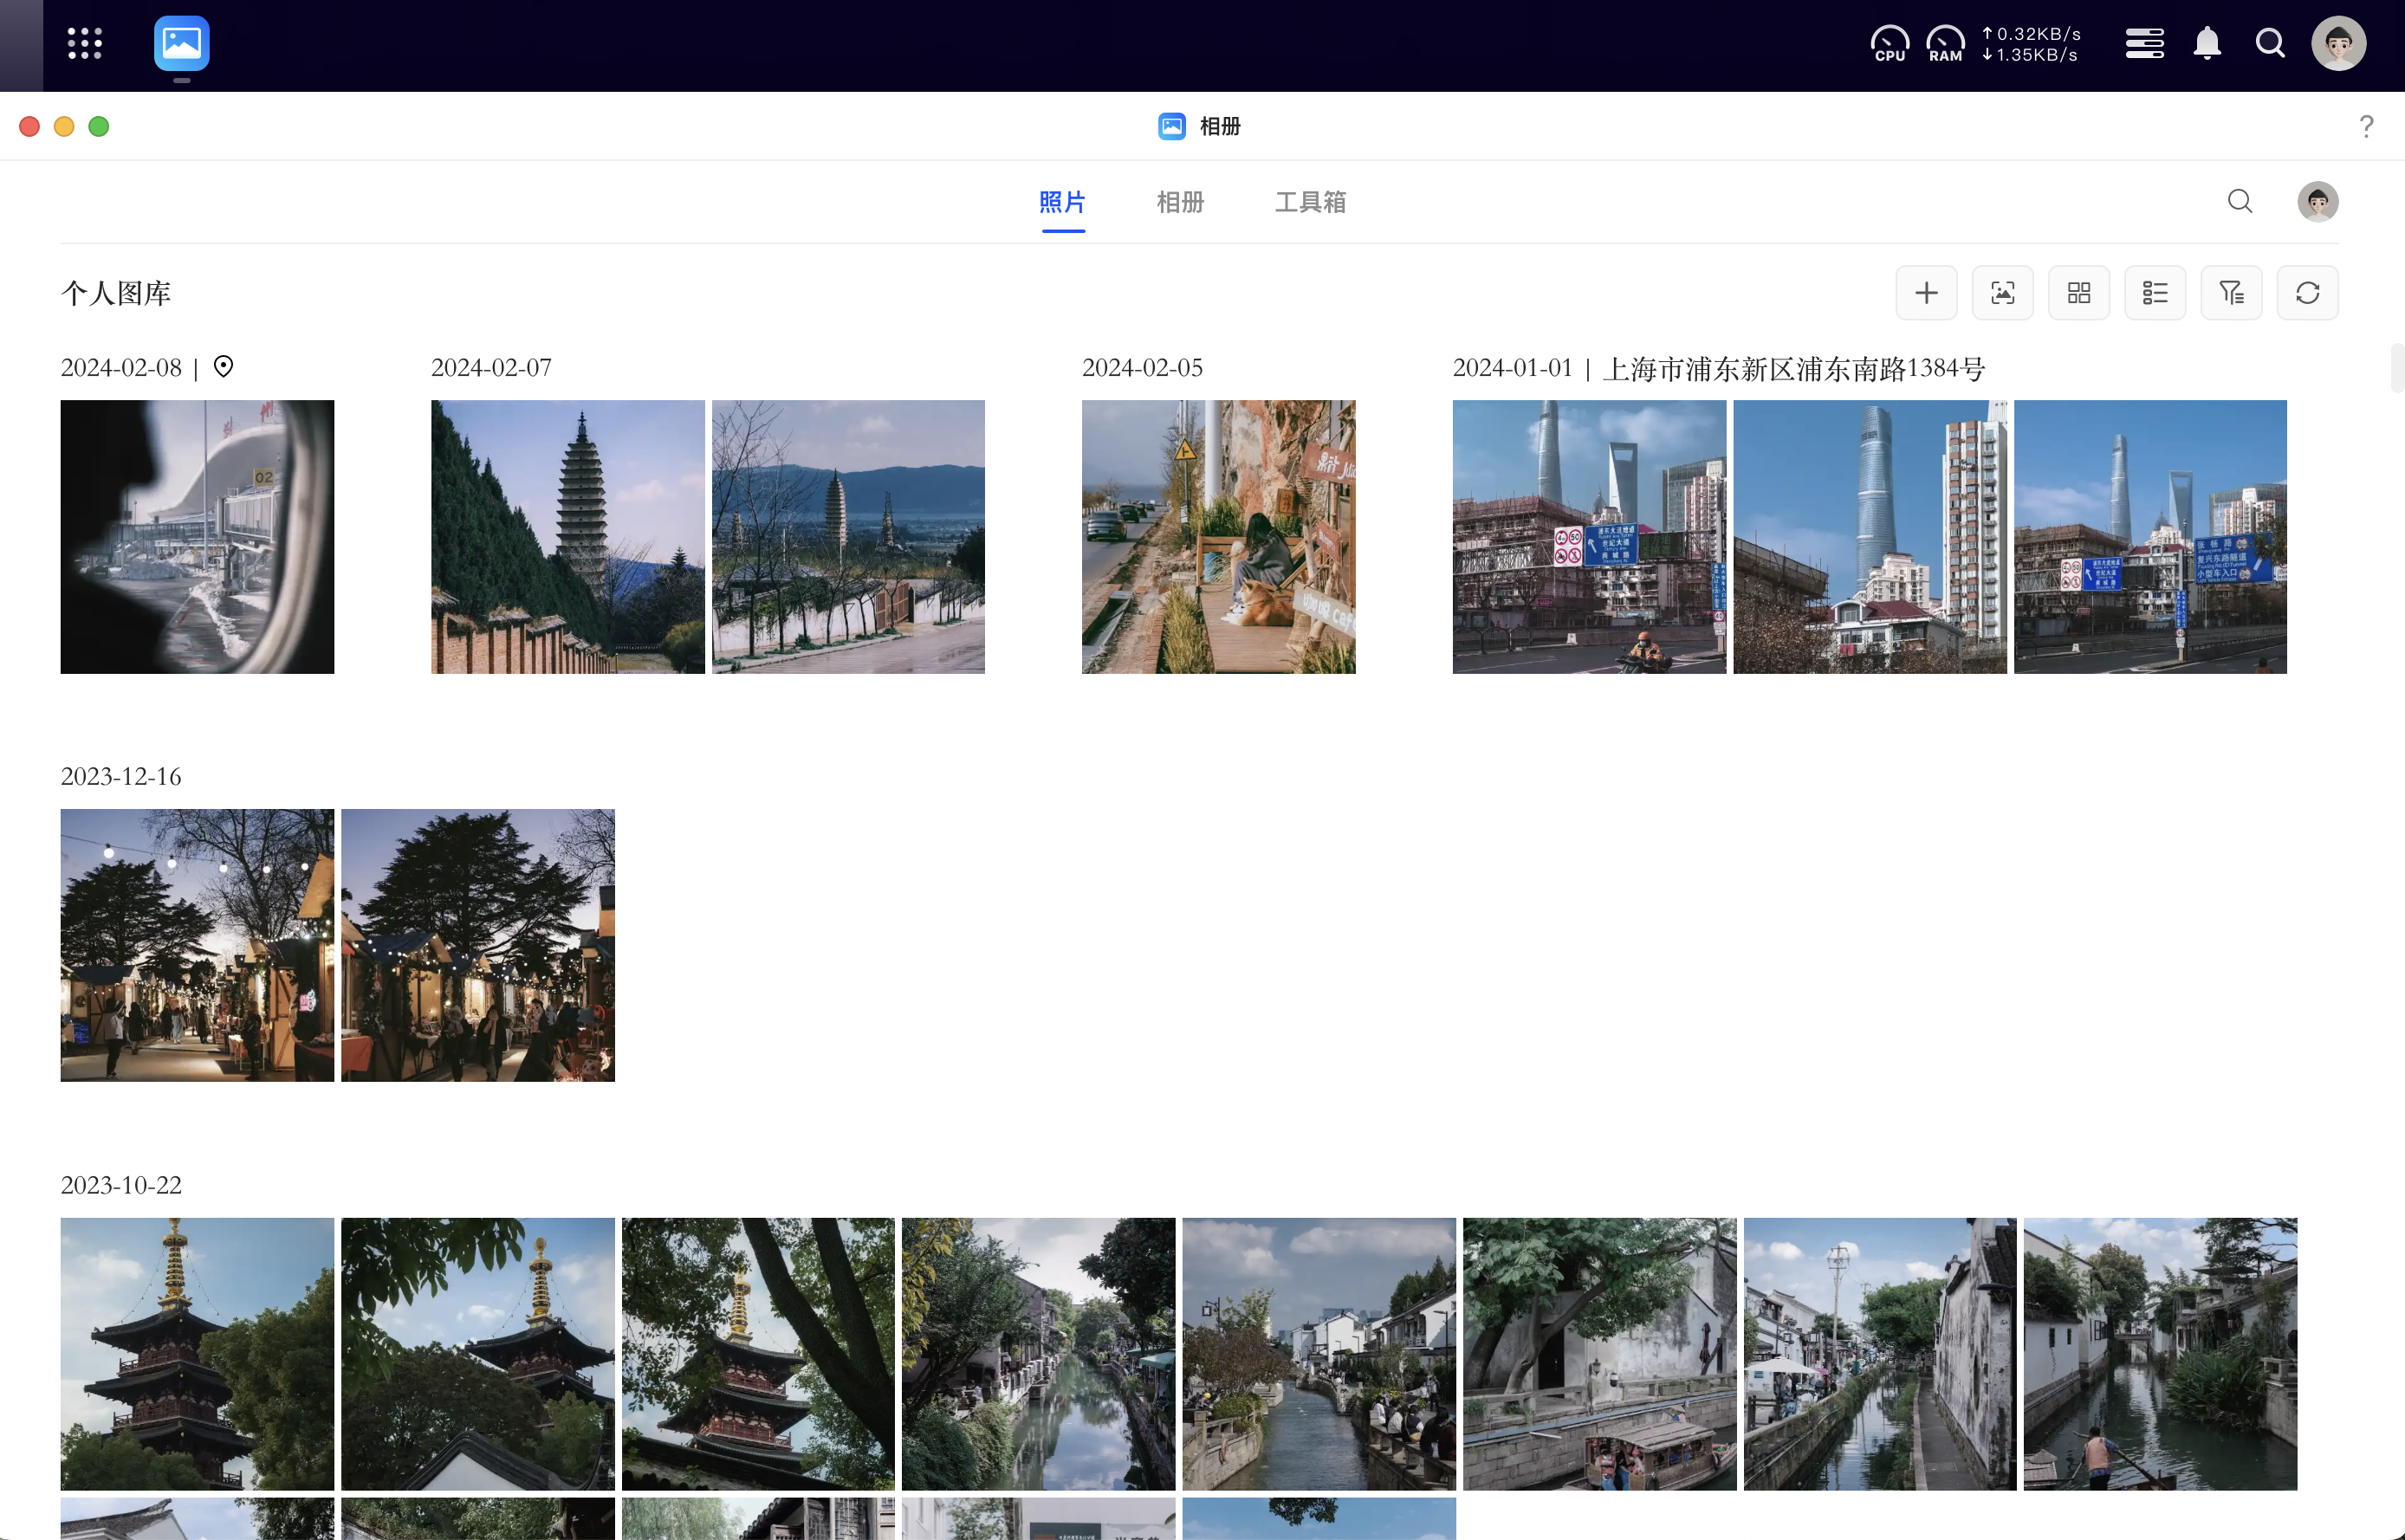This screenshot has height=1540, width=2405.
Task: Refresh the personal photo library
Action: pos(2307,293)
